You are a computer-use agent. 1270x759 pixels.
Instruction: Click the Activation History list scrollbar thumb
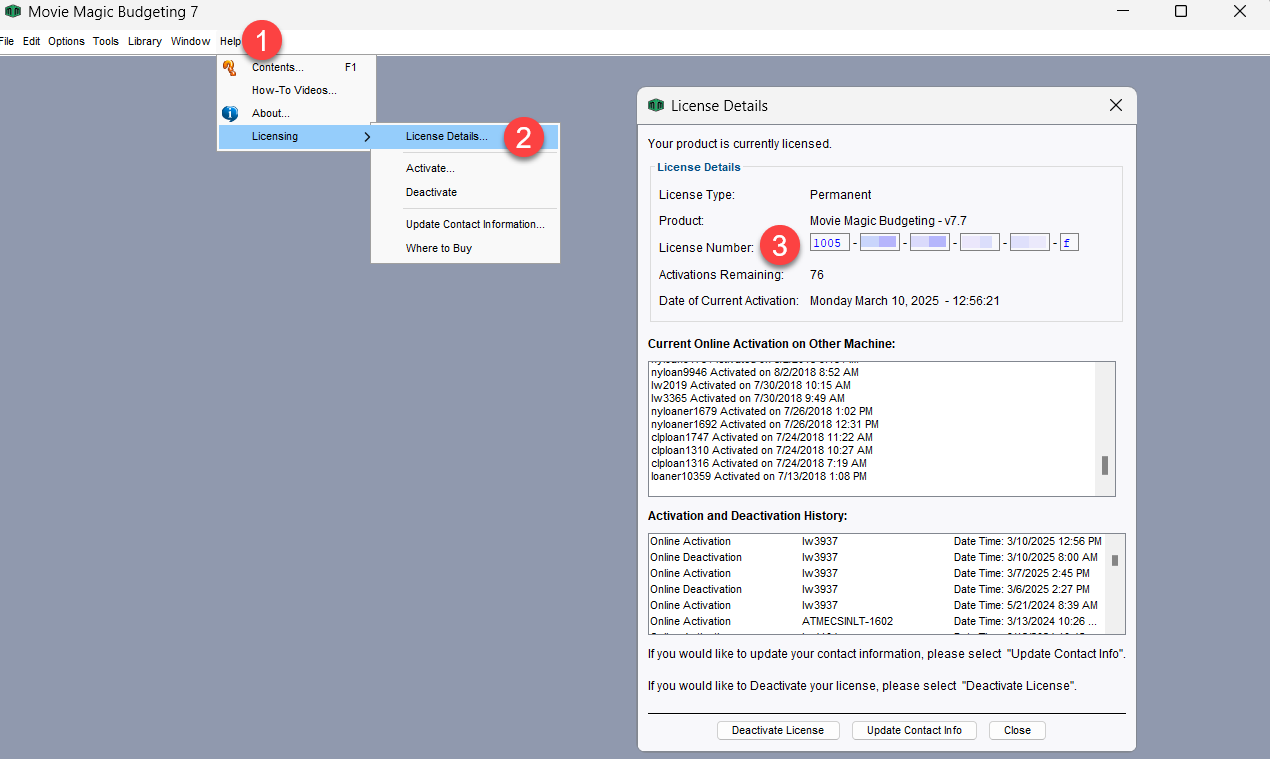point(1115,560)
